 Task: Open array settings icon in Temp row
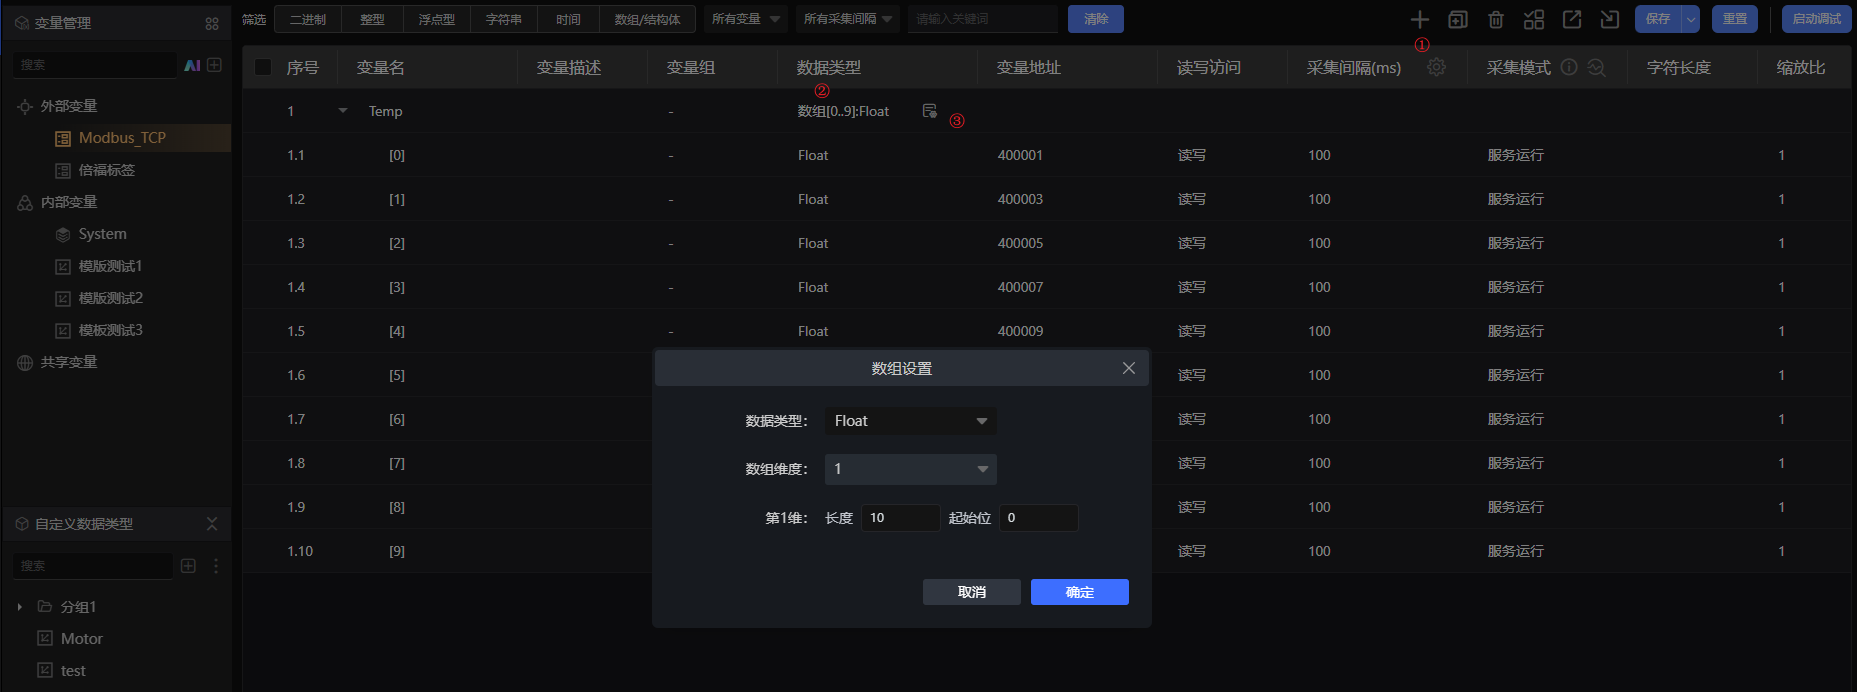click(929, 111)
